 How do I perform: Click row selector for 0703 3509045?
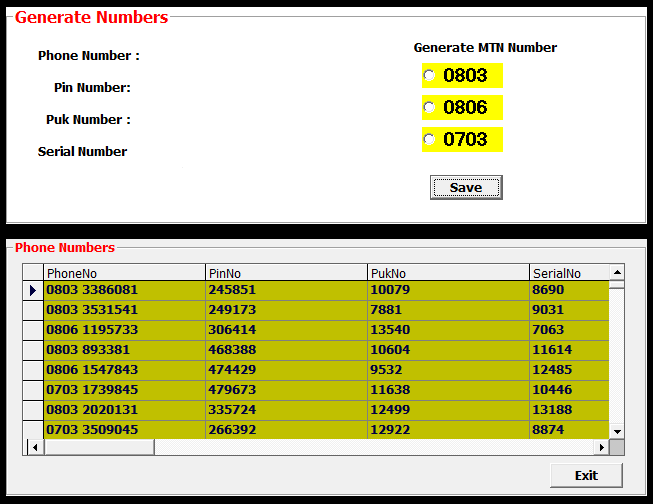(33, 430)
